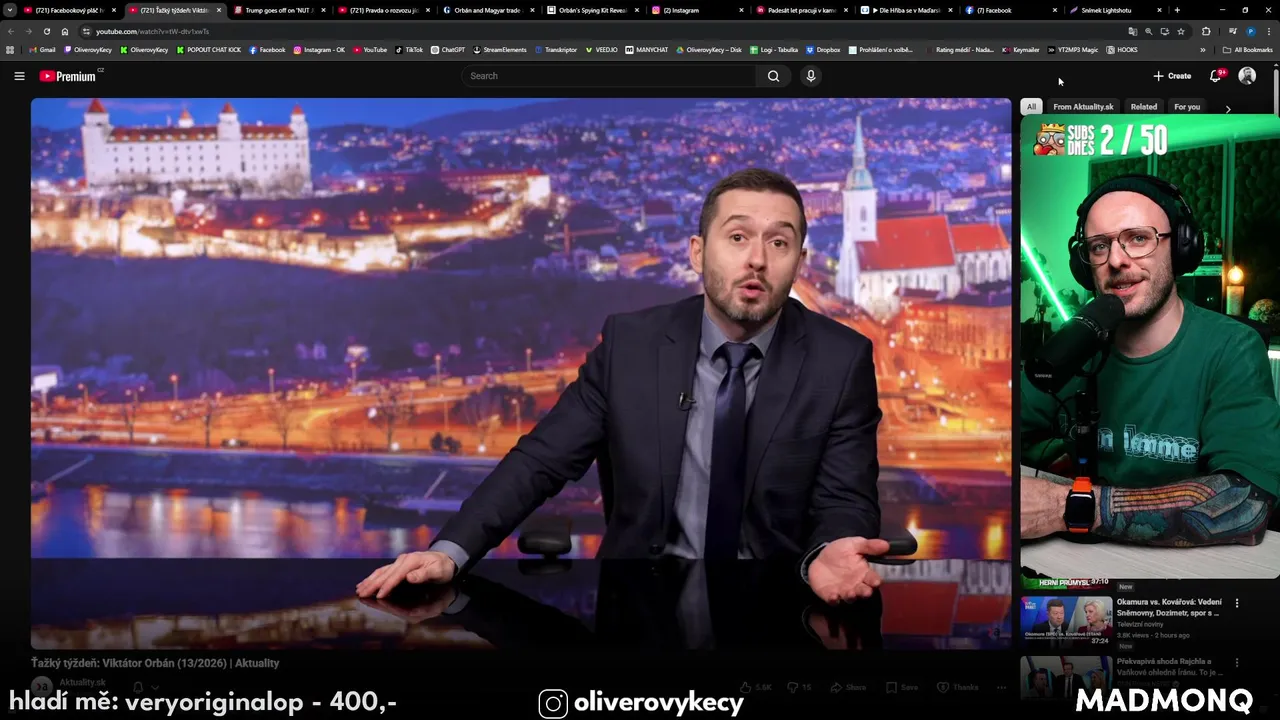Open the StreamElements bookmark
Screen dimensions: 1280x720
pyautogui.click(x=500, y=49)
